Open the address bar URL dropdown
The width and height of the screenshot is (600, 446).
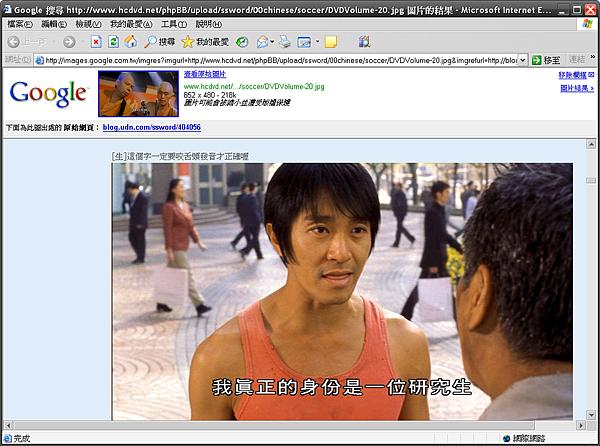point(523,60)
